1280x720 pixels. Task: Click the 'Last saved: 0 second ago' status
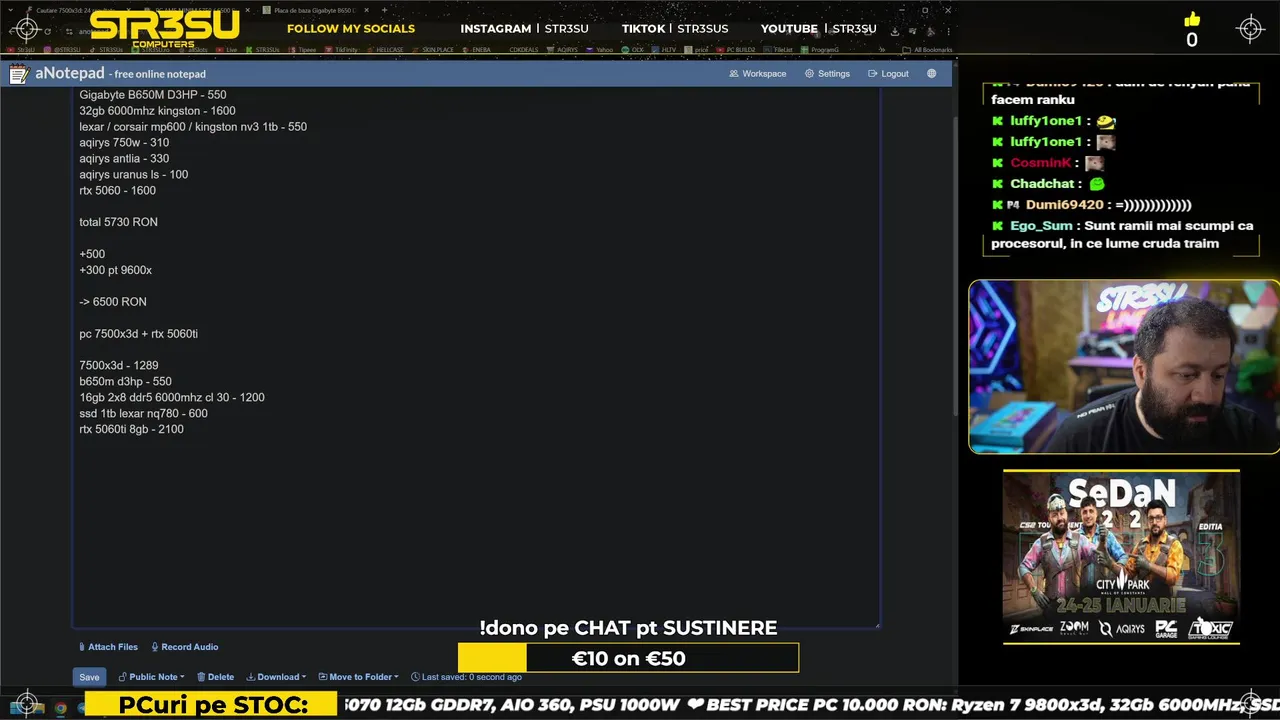point(466,677)
